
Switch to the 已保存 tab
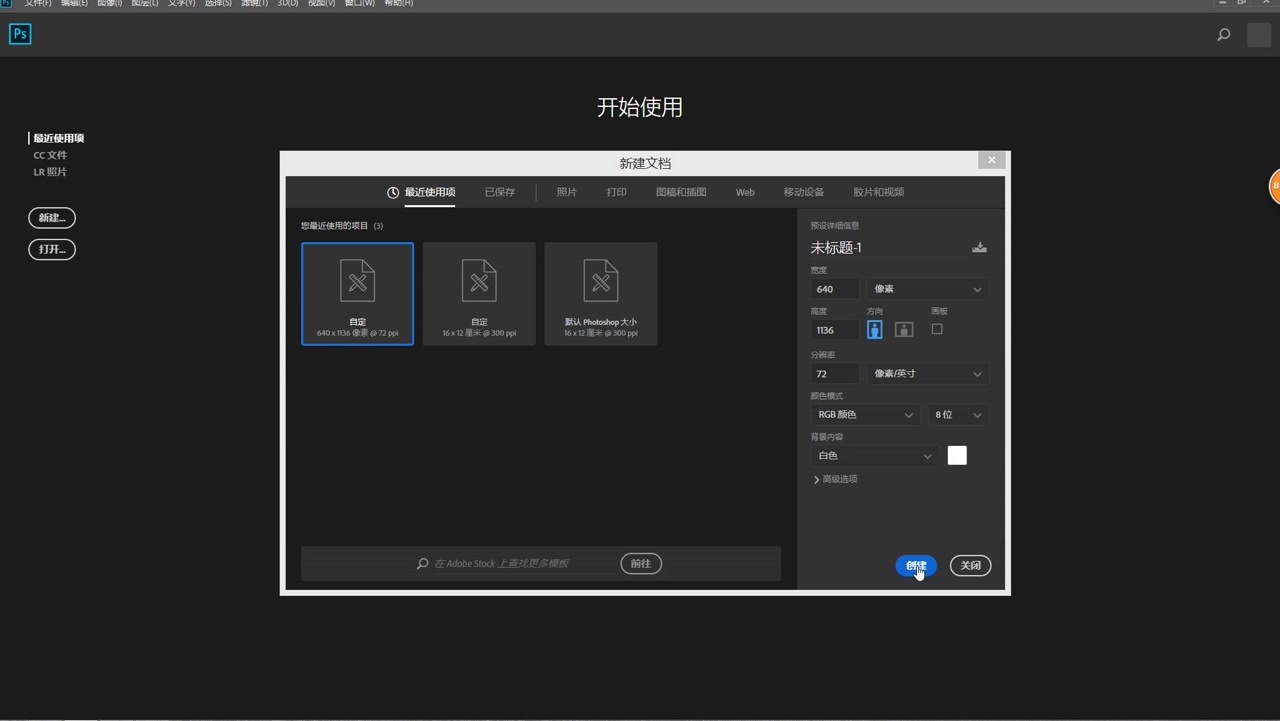(x=500, y=192)
